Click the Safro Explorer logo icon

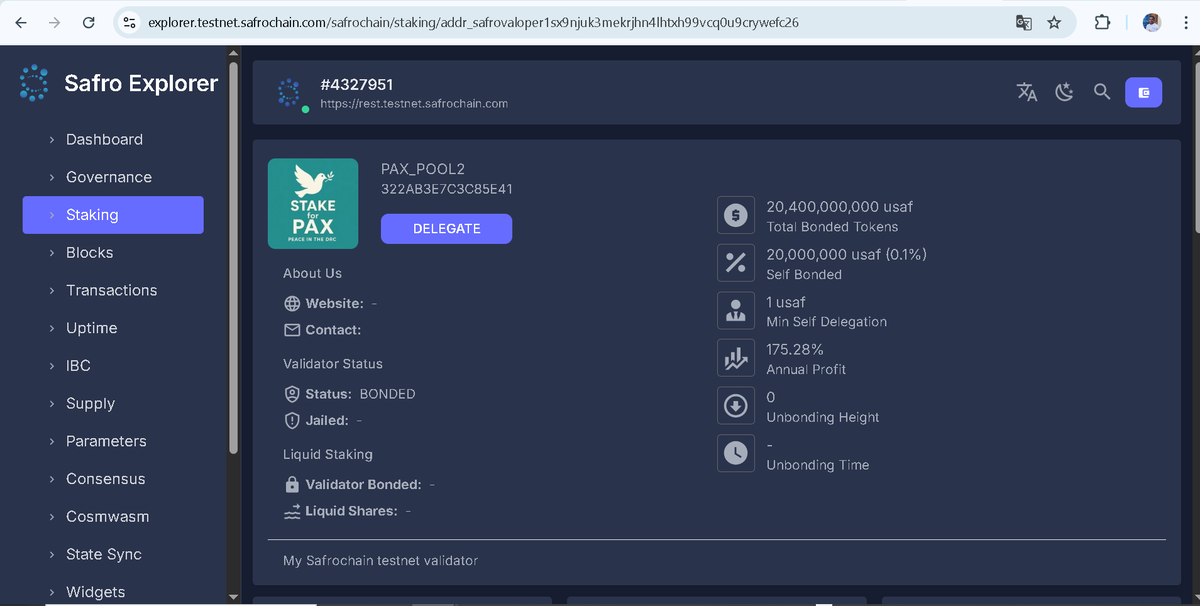33,83
